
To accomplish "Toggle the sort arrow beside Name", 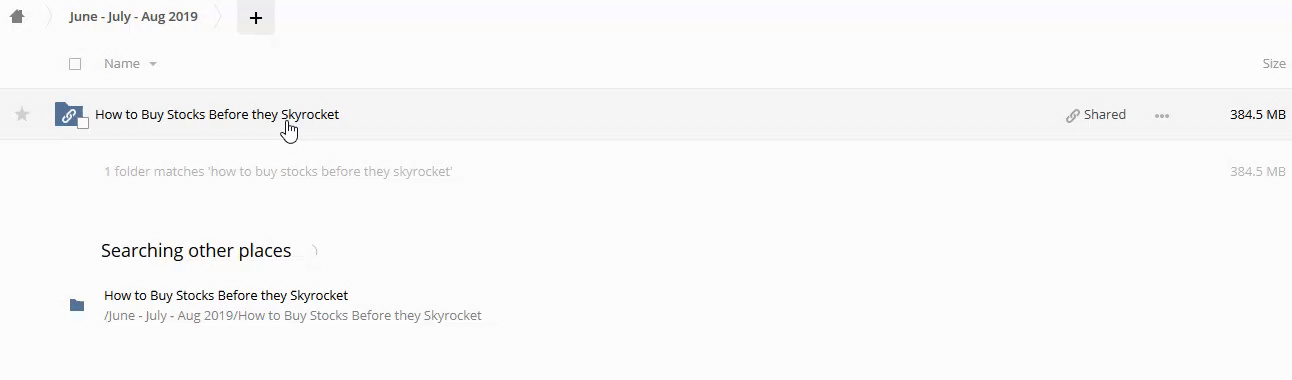I will (153, 64).
